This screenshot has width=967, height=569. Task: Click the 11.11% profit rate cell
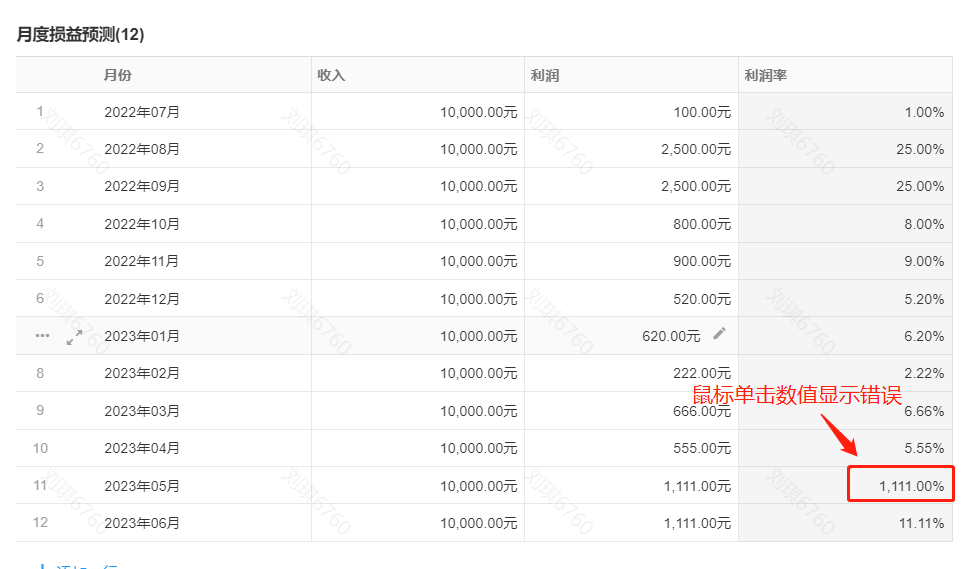point(921,523)
